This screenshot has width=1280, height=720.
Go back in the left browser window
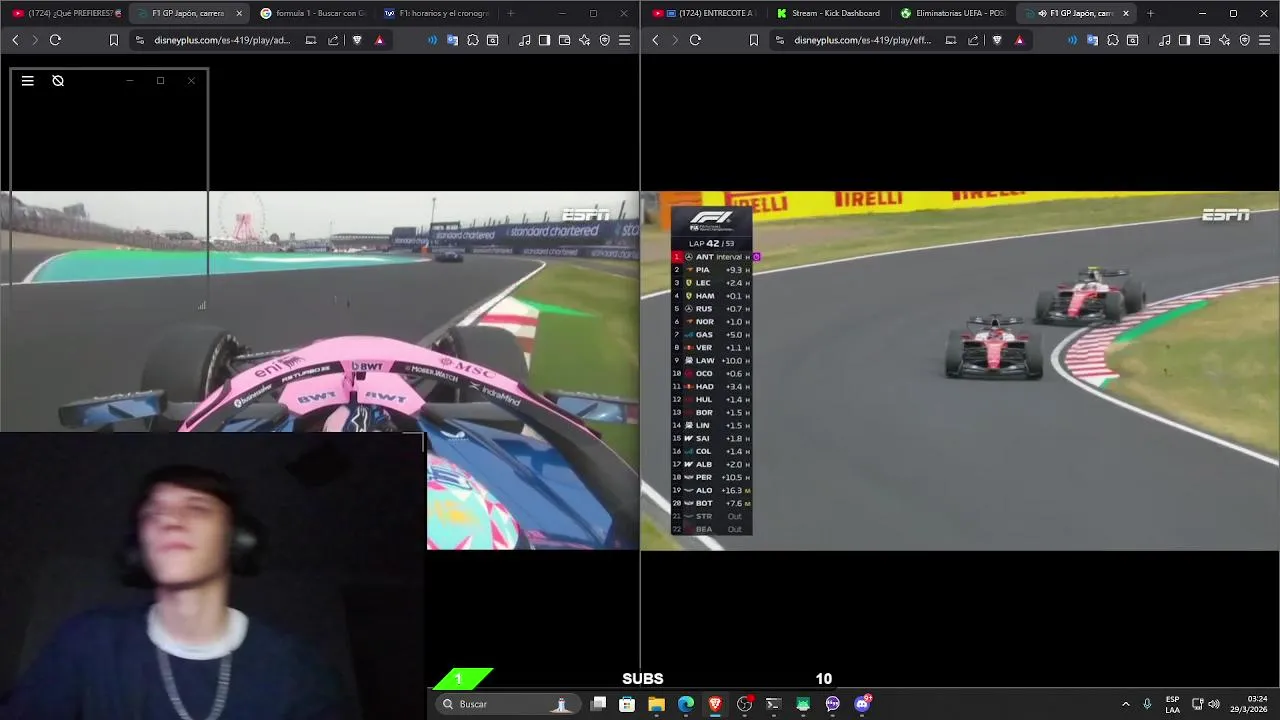click(x=15, y=40)
